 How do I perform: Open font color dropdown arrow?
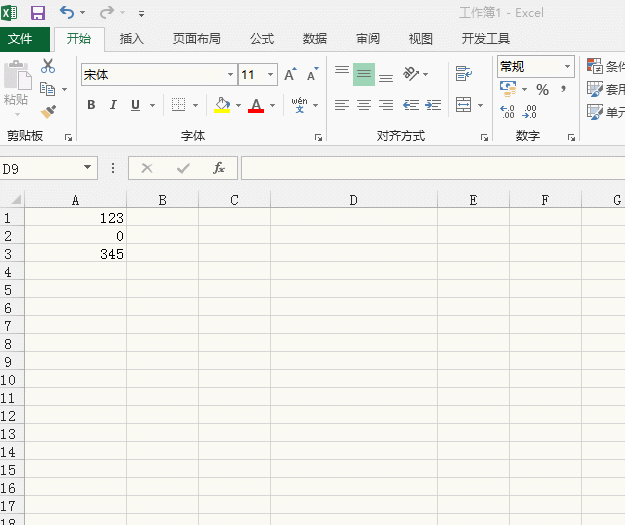point(273,105)
